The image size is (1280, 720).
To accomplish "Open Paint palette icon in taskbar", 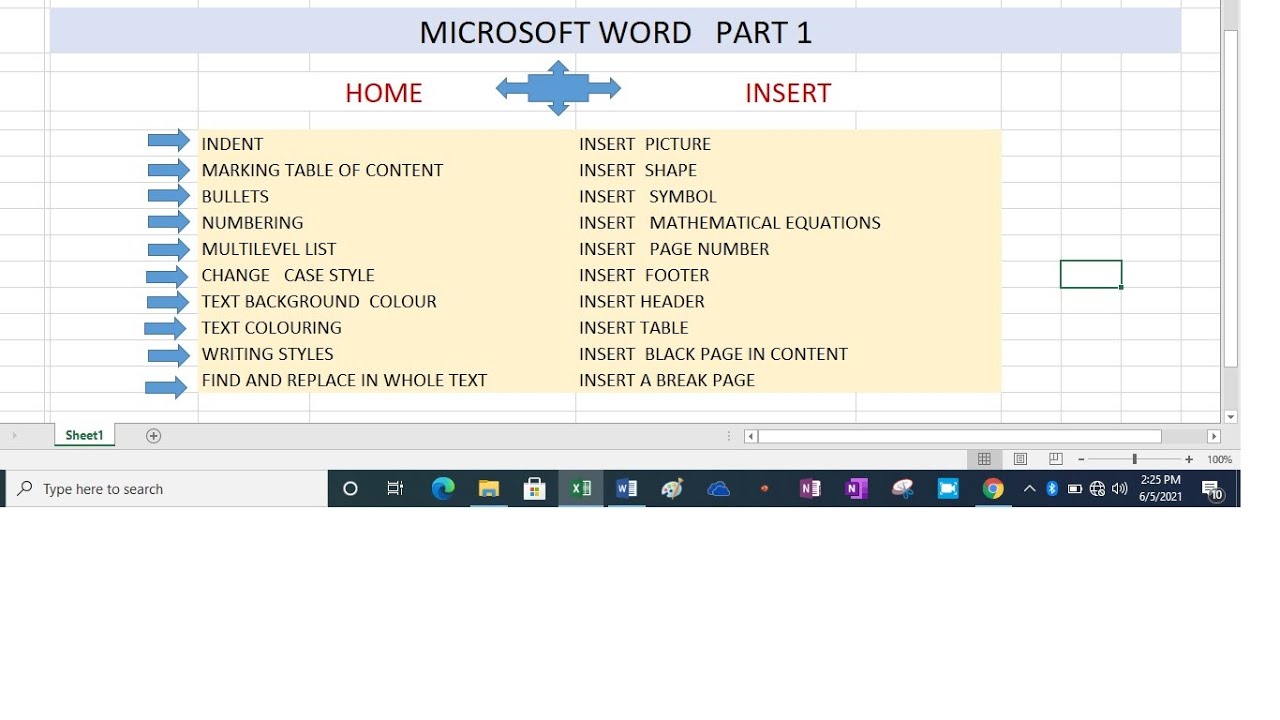I will tap(672, 489).
